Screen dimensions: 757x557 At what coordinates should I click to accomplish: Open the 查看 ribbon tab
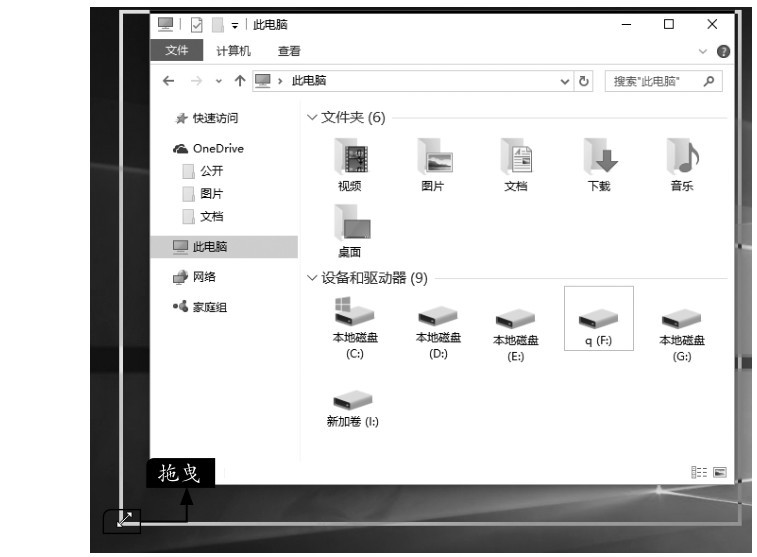pyautogui.click(x=289, y=51)
